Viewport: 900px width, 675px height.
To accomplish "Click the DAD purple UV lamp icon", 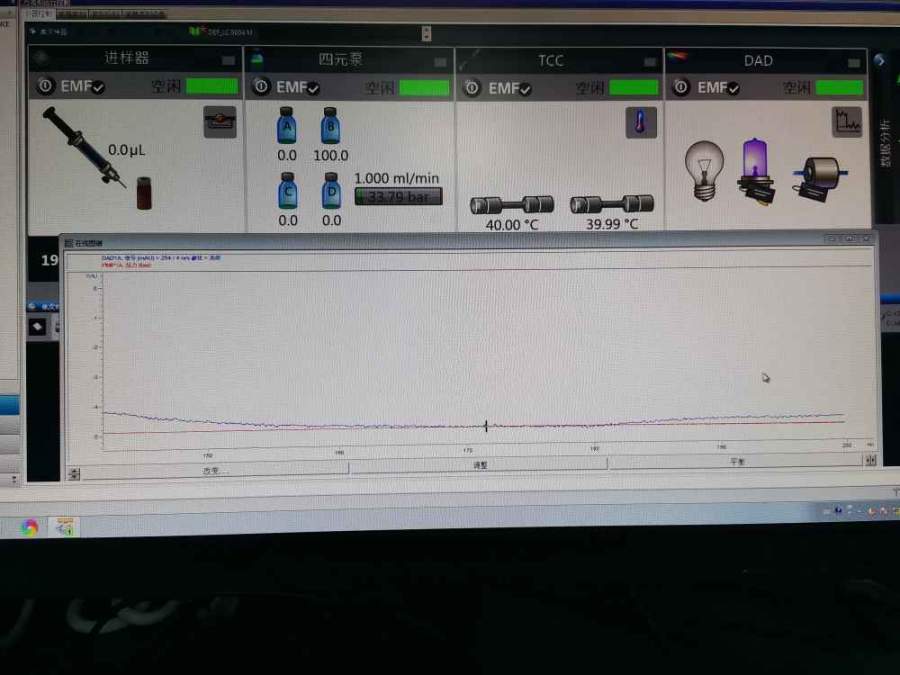I will pyautogui.click(x=756, y=171).
